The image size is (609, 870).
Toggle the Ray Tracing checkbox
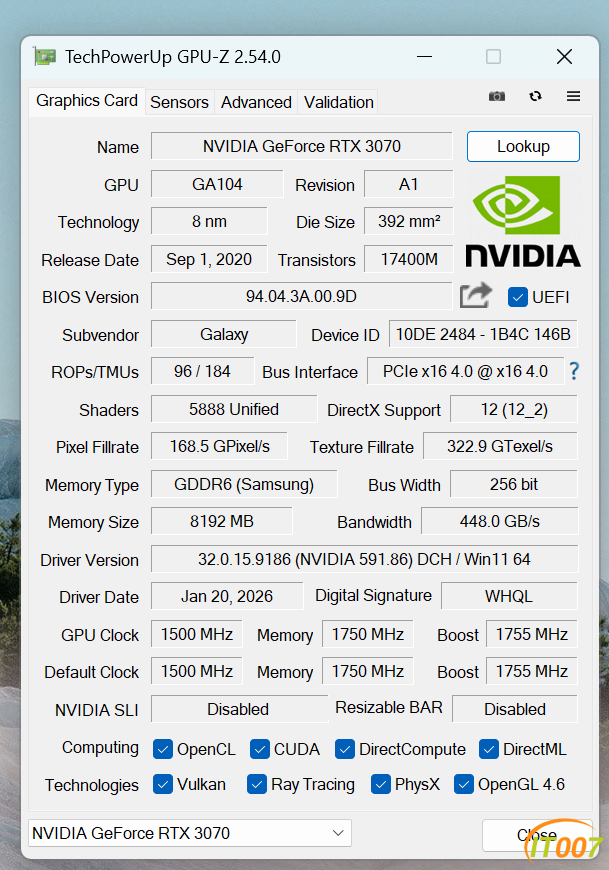pyautogui.click(x=257, y=784)
